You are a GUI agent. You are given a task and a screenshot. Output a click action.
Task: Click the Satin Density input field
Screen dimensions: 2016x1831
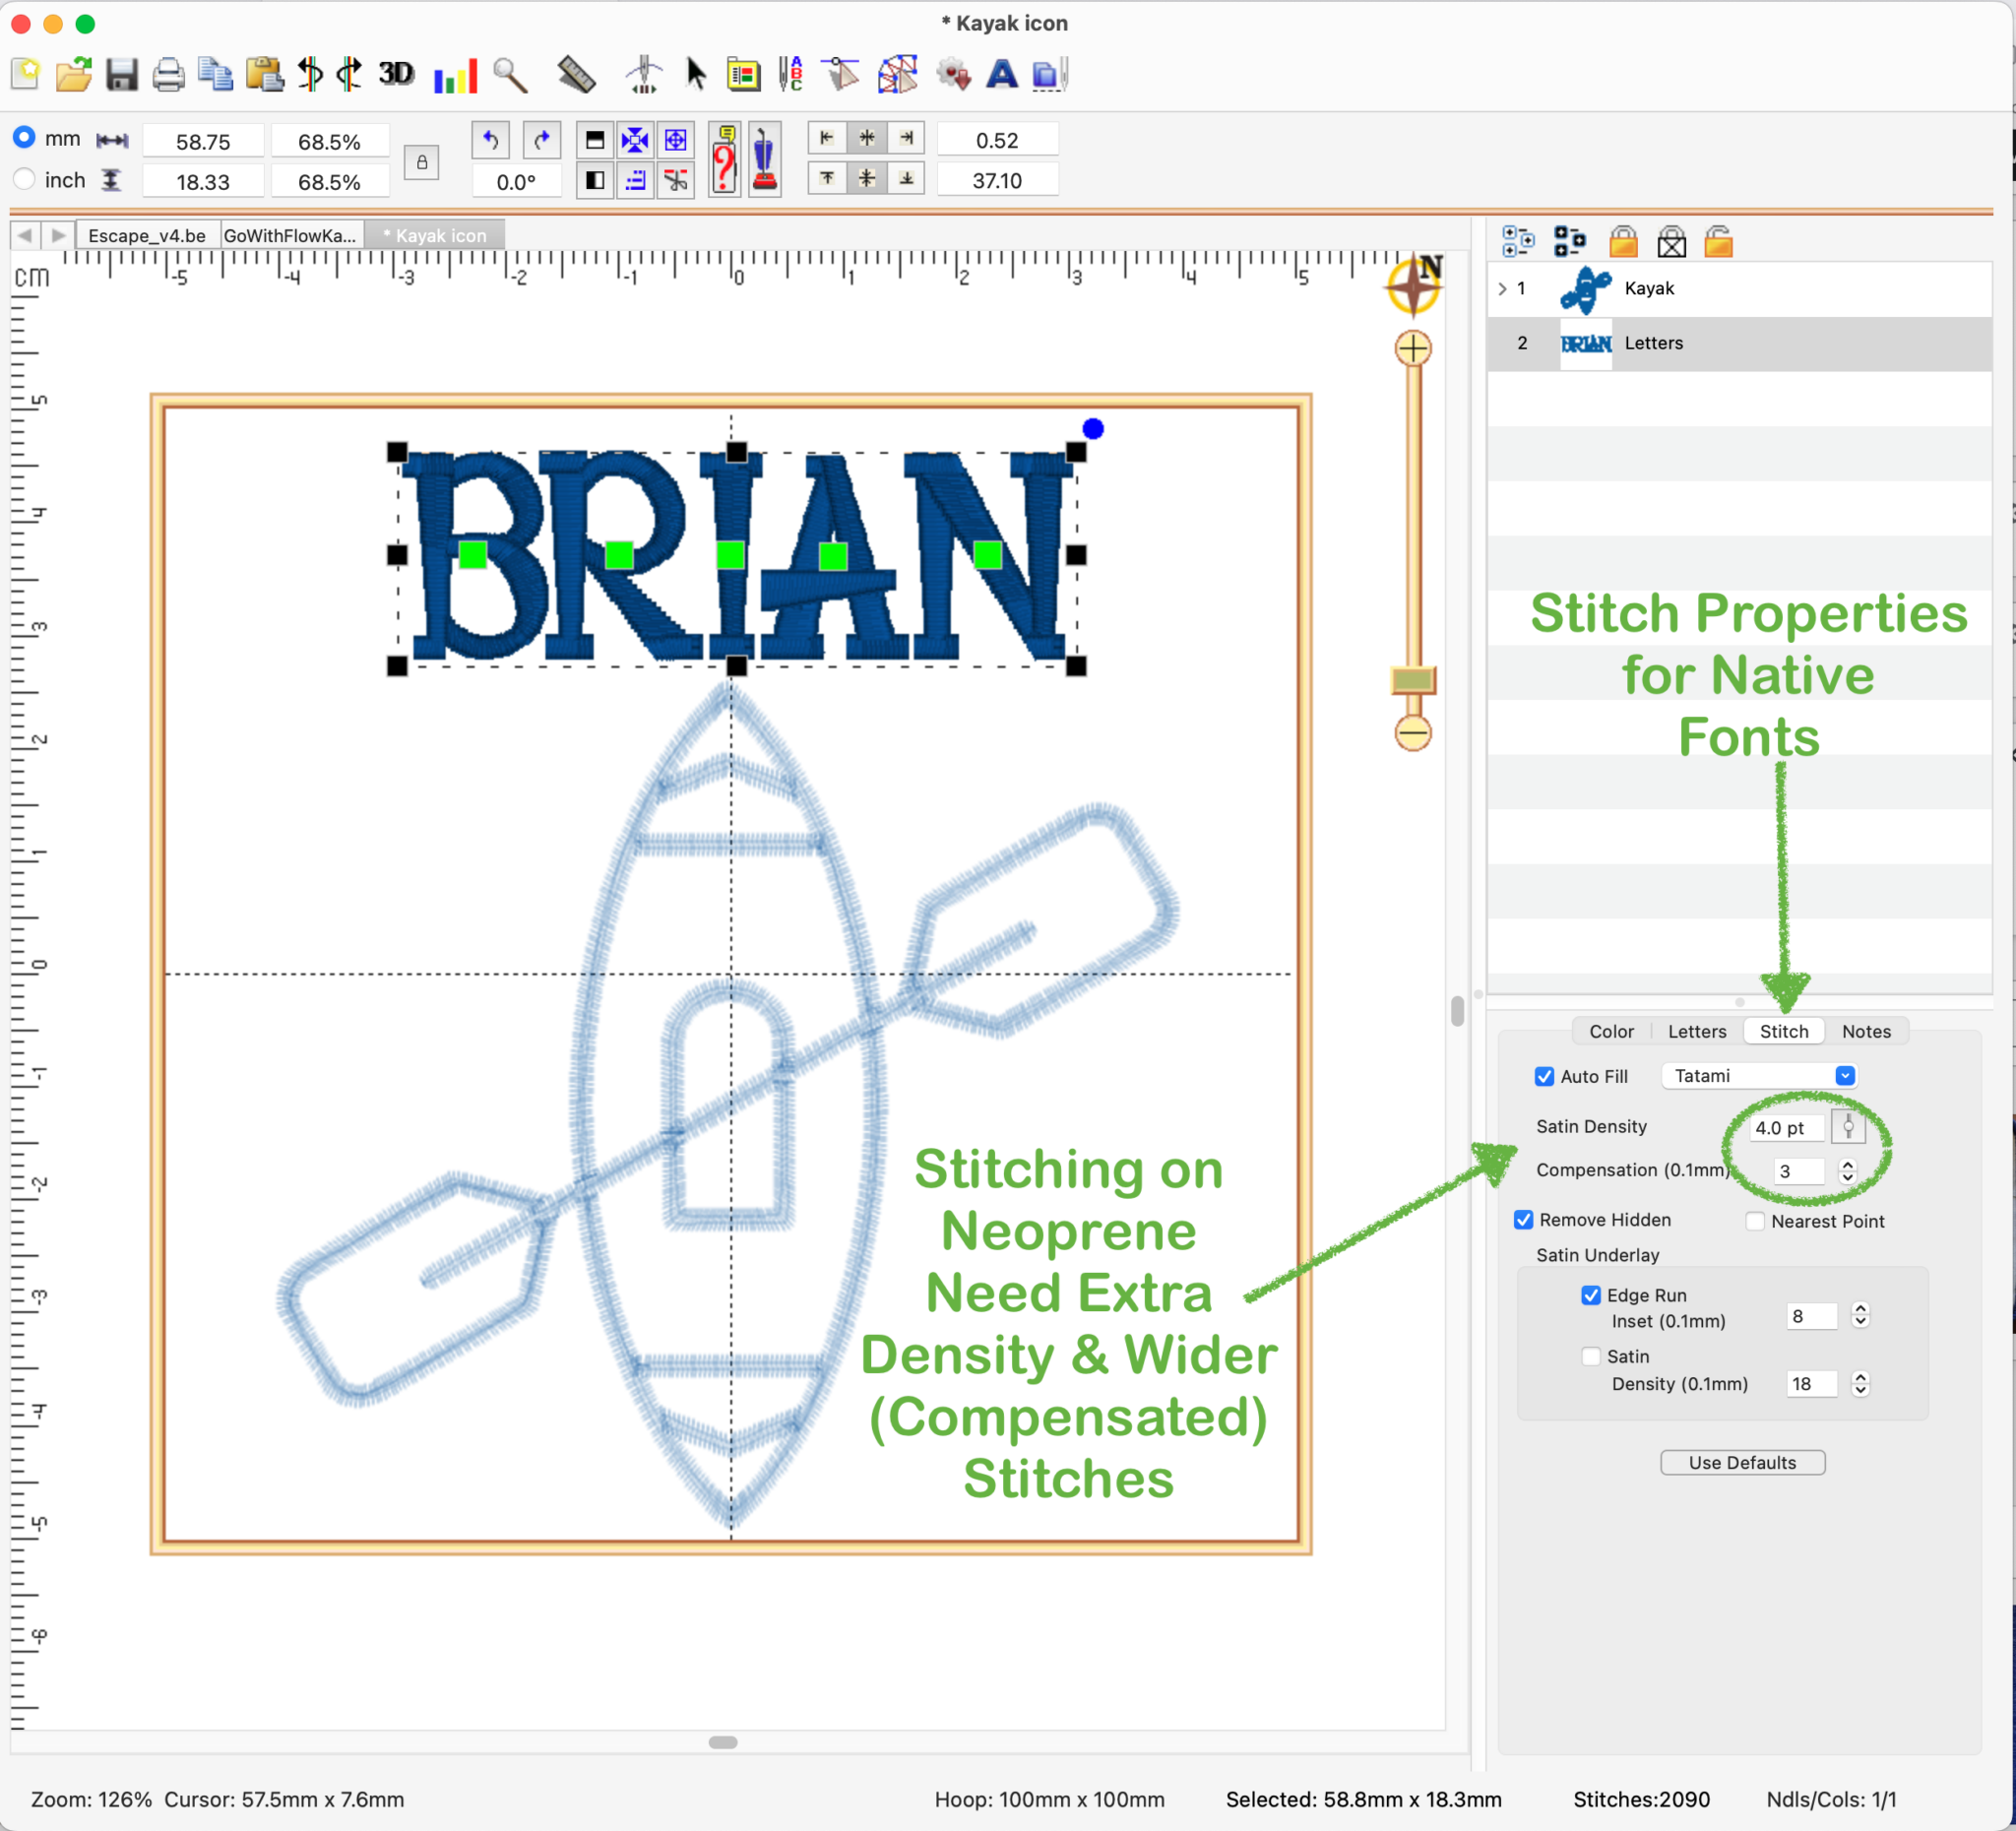pos(1786,1128)
